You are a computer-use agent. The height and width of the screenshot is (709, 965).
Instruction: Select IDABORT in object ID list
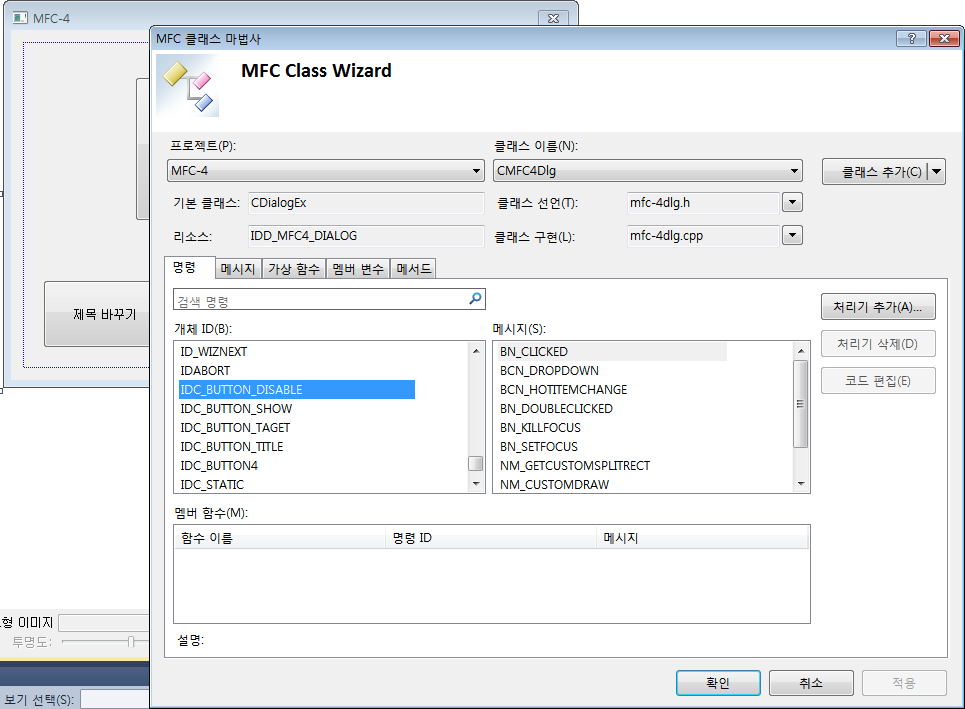click(x=205, y=371)
